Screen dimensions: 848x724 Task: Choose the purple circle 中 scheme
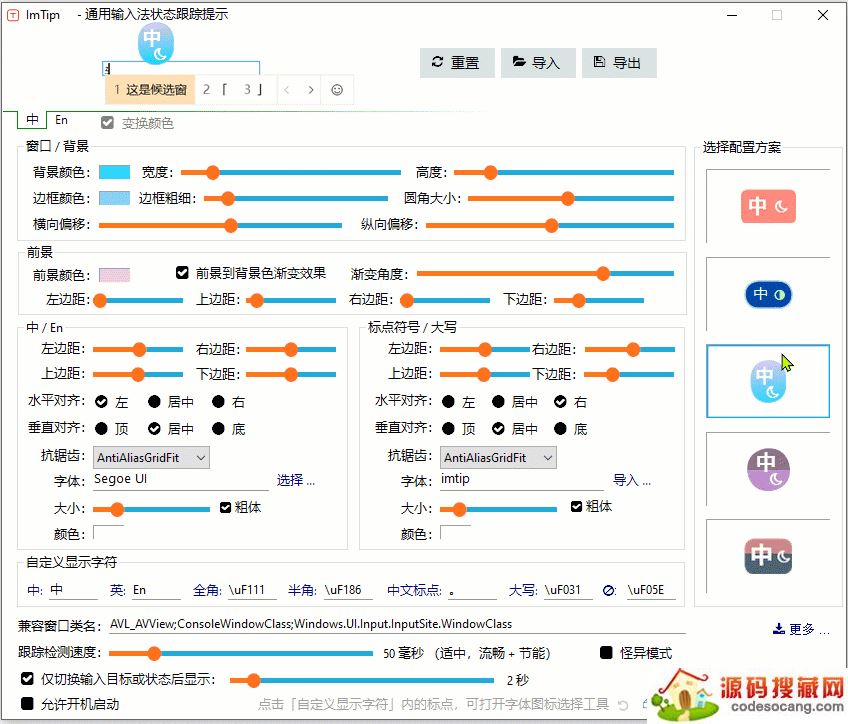point(767,469)
